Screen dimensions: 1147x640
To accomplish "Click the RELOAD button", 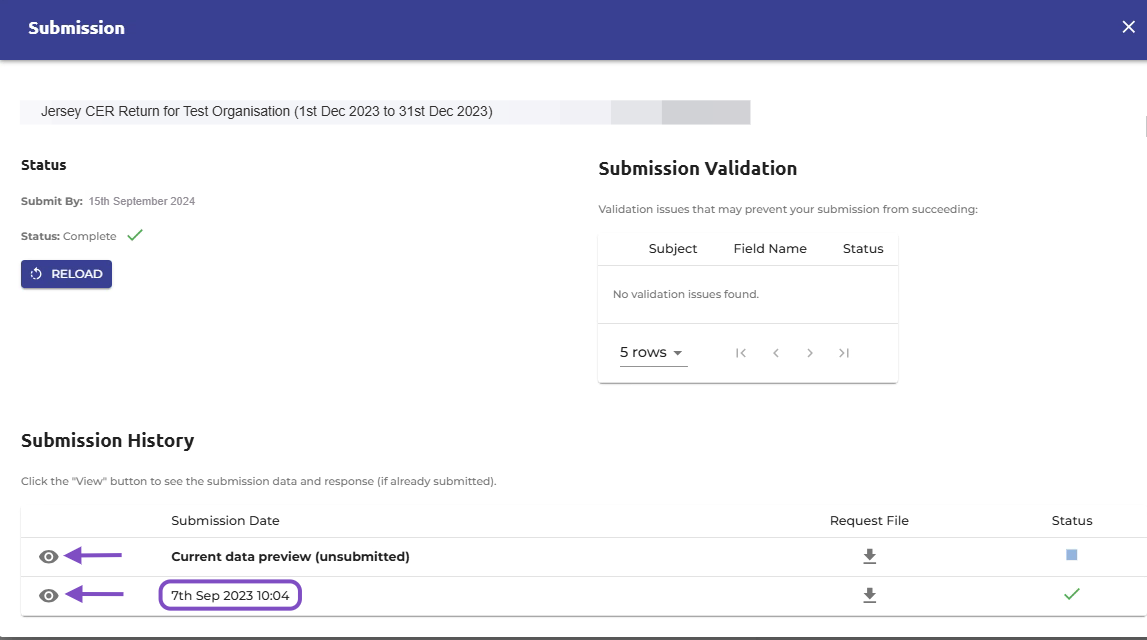I will pos(67,274).
